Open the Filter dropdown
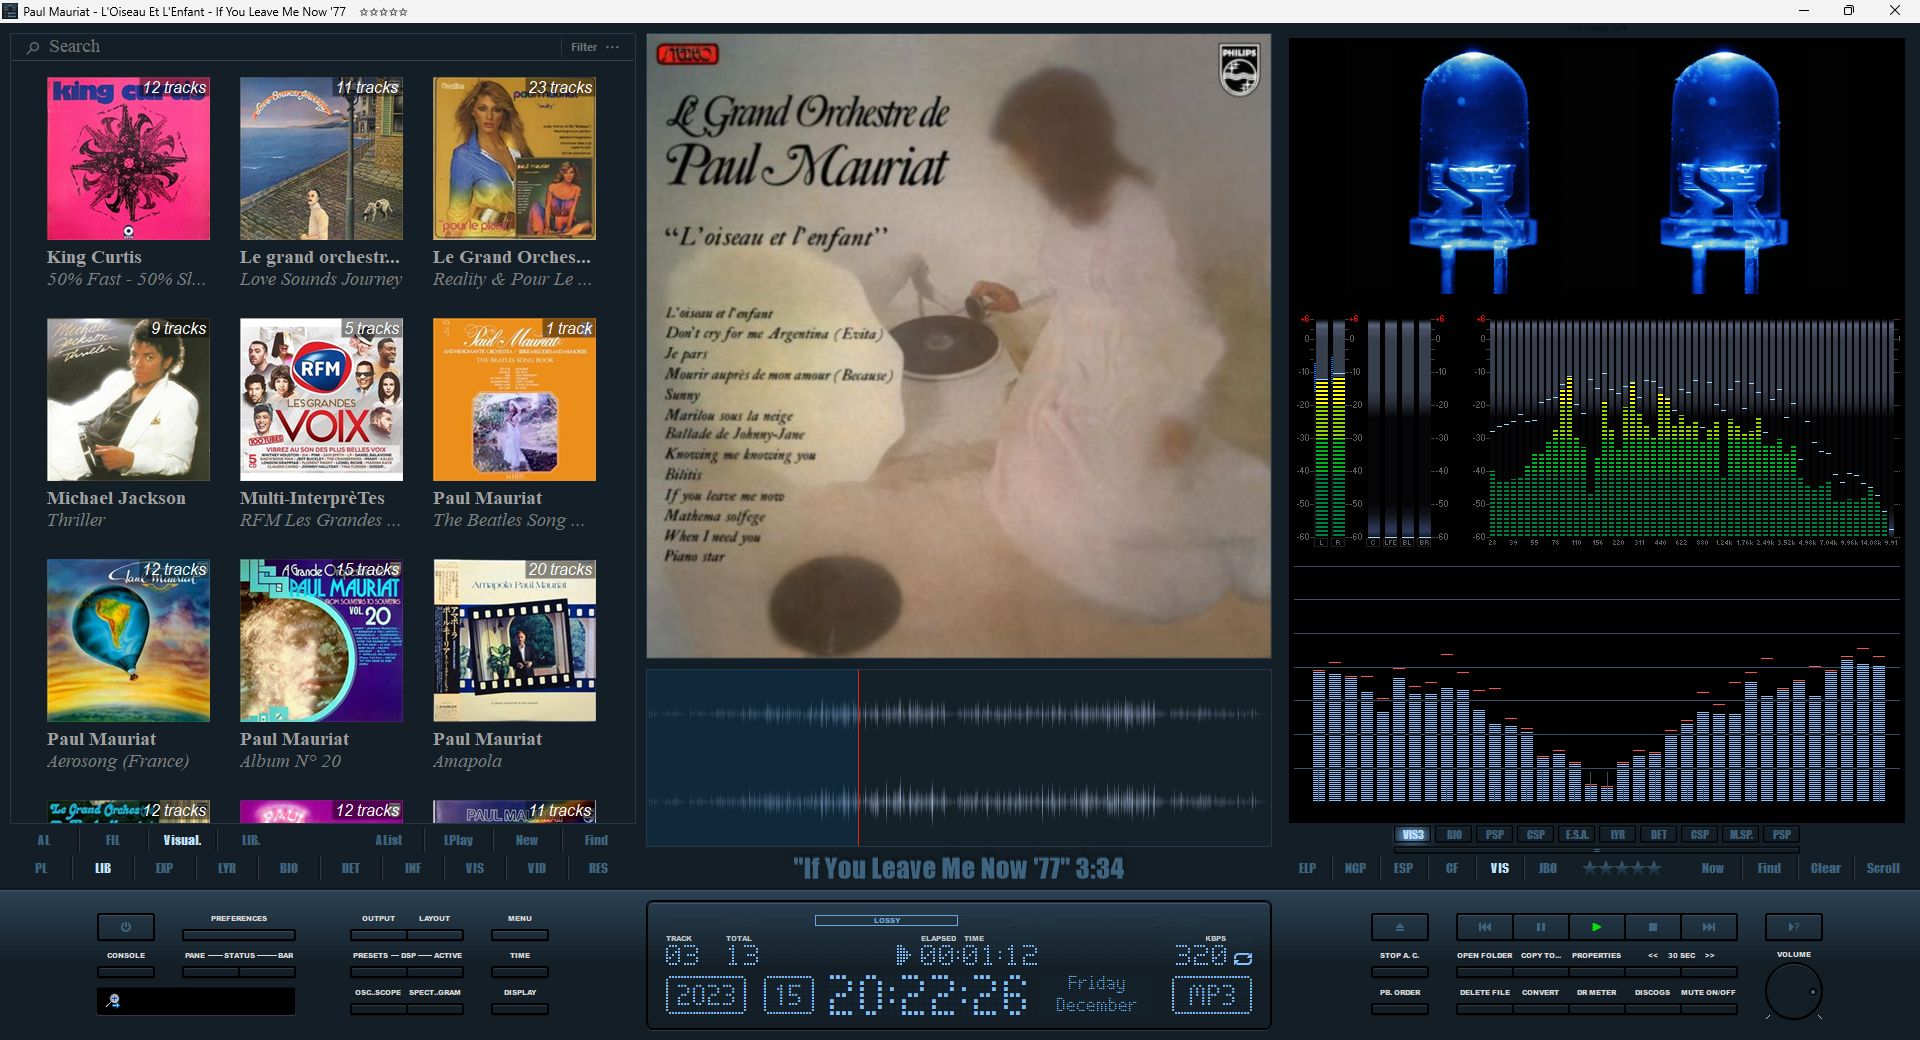This screenshot has width=1920, height=1040. tap(584, 47)
